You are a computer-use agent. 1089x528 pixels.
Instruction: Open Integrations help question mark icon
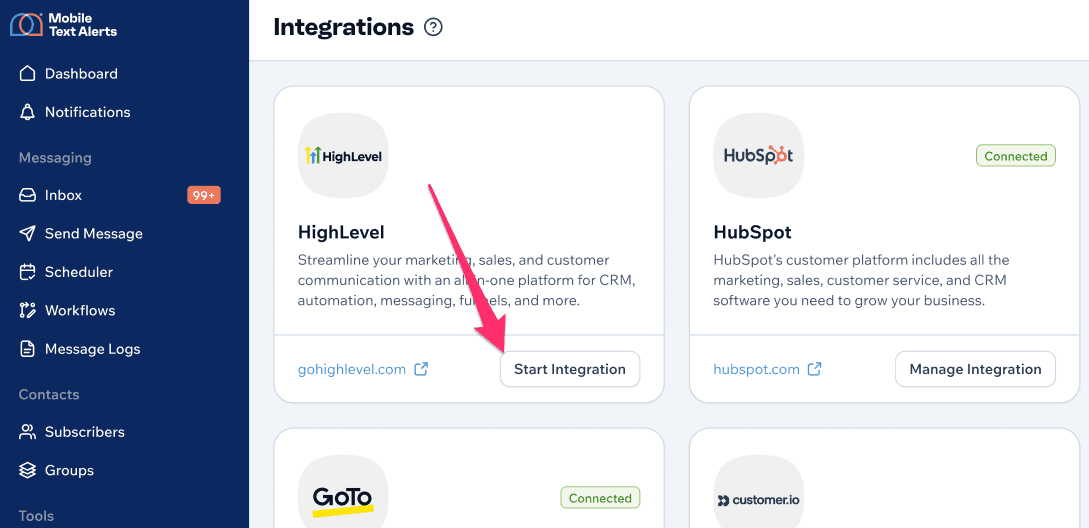[x=433, y=28]
